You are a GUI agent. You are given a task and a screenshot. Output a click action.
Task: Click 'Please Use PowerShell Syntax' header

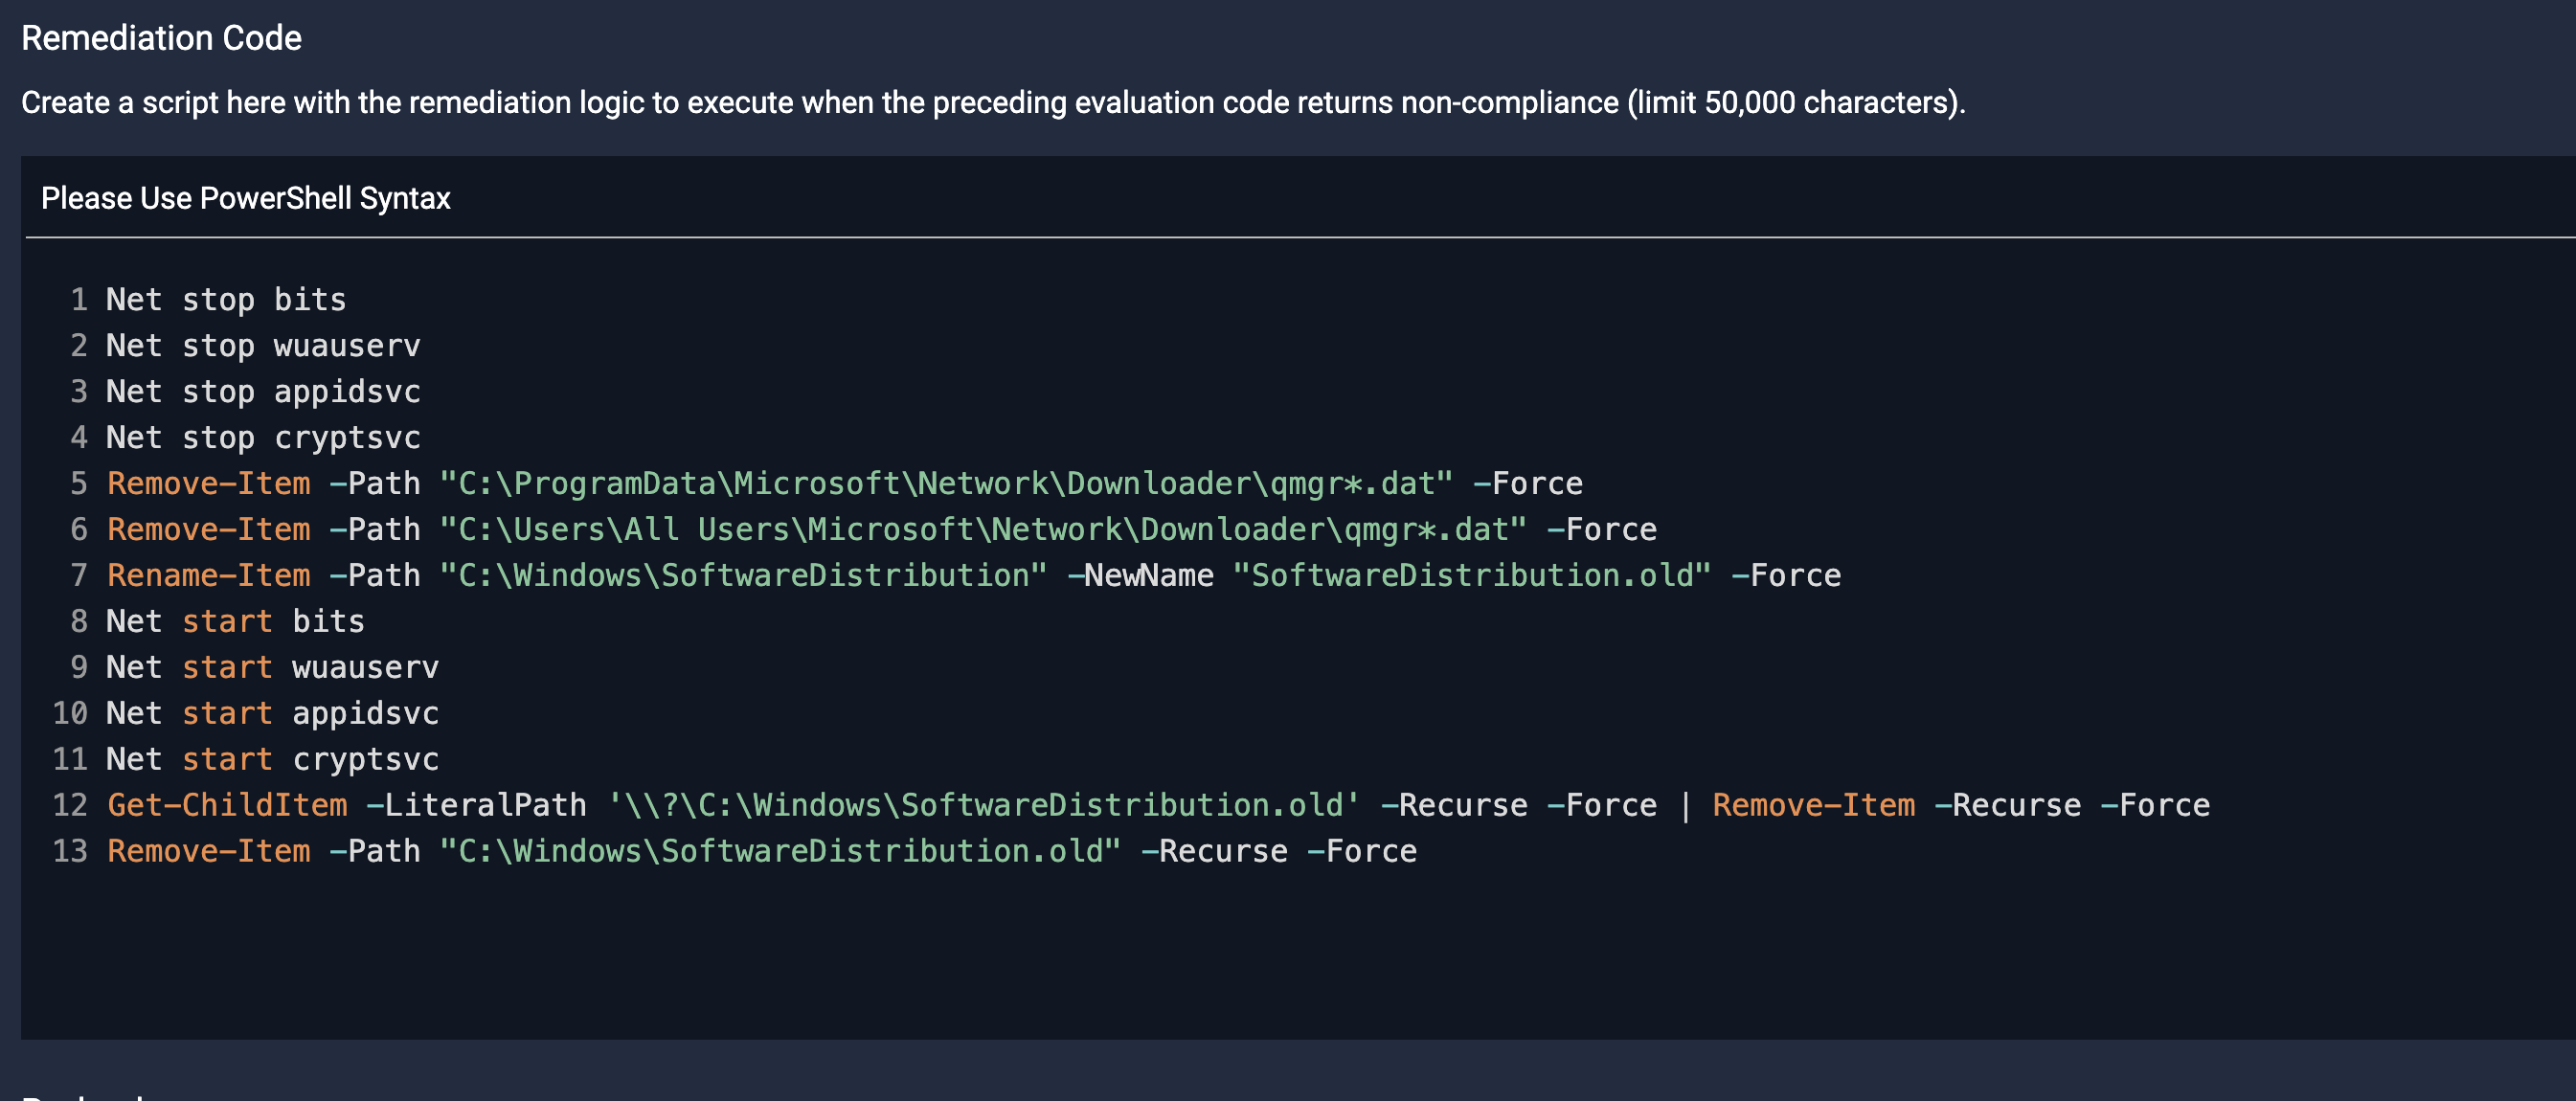click(x=245, y=199)
